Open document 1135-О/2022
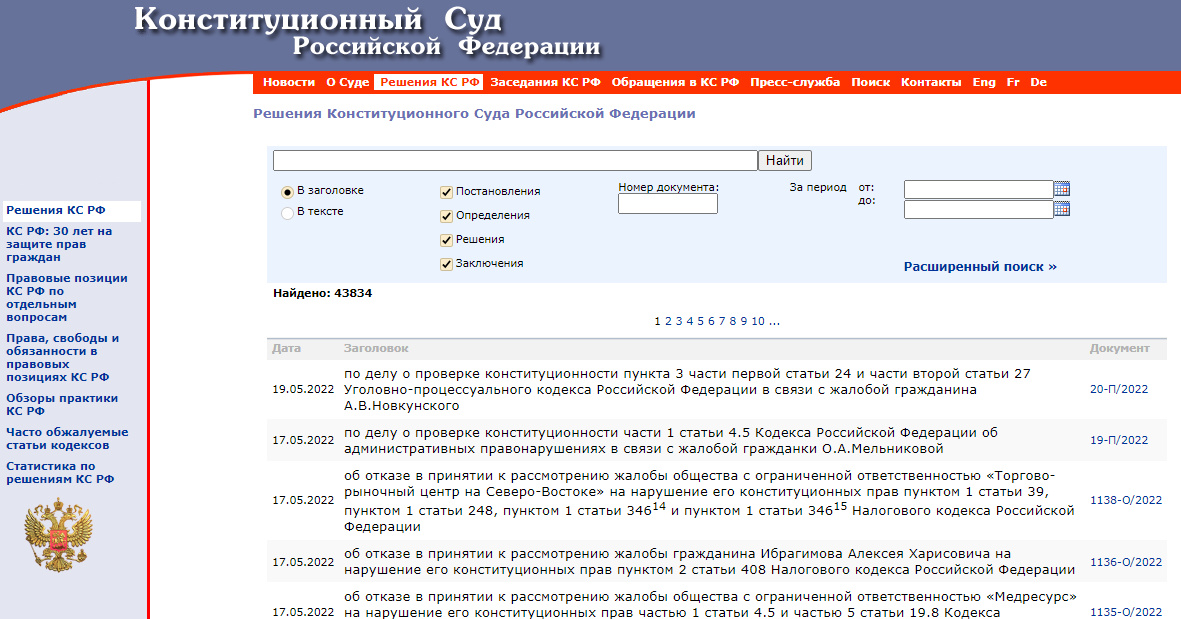This screenshot has height=619, width=1181. [x=1126, y=612]
